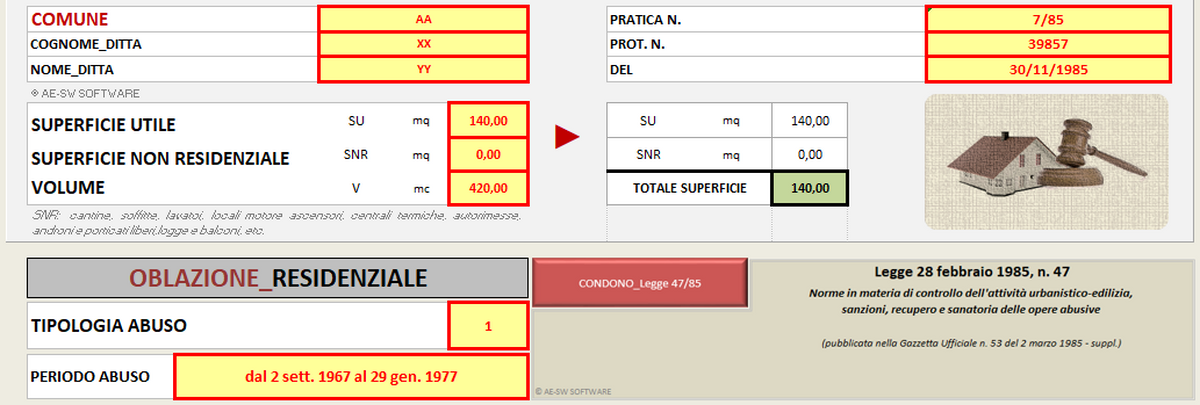Select the NOME_DITTA field containing YY
1200x405 pixels.
[x=423, y=70]
